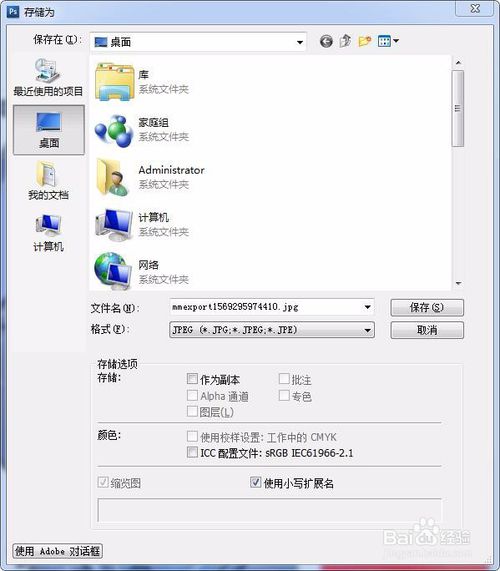Click the Back navigation arrow icon

326,42
